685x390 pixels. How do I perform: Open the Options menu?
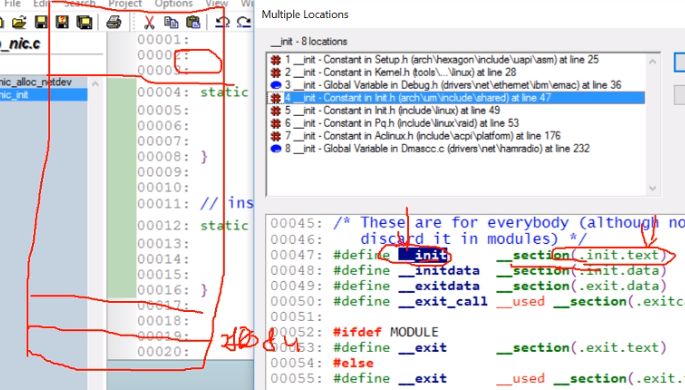click(173, 4)
